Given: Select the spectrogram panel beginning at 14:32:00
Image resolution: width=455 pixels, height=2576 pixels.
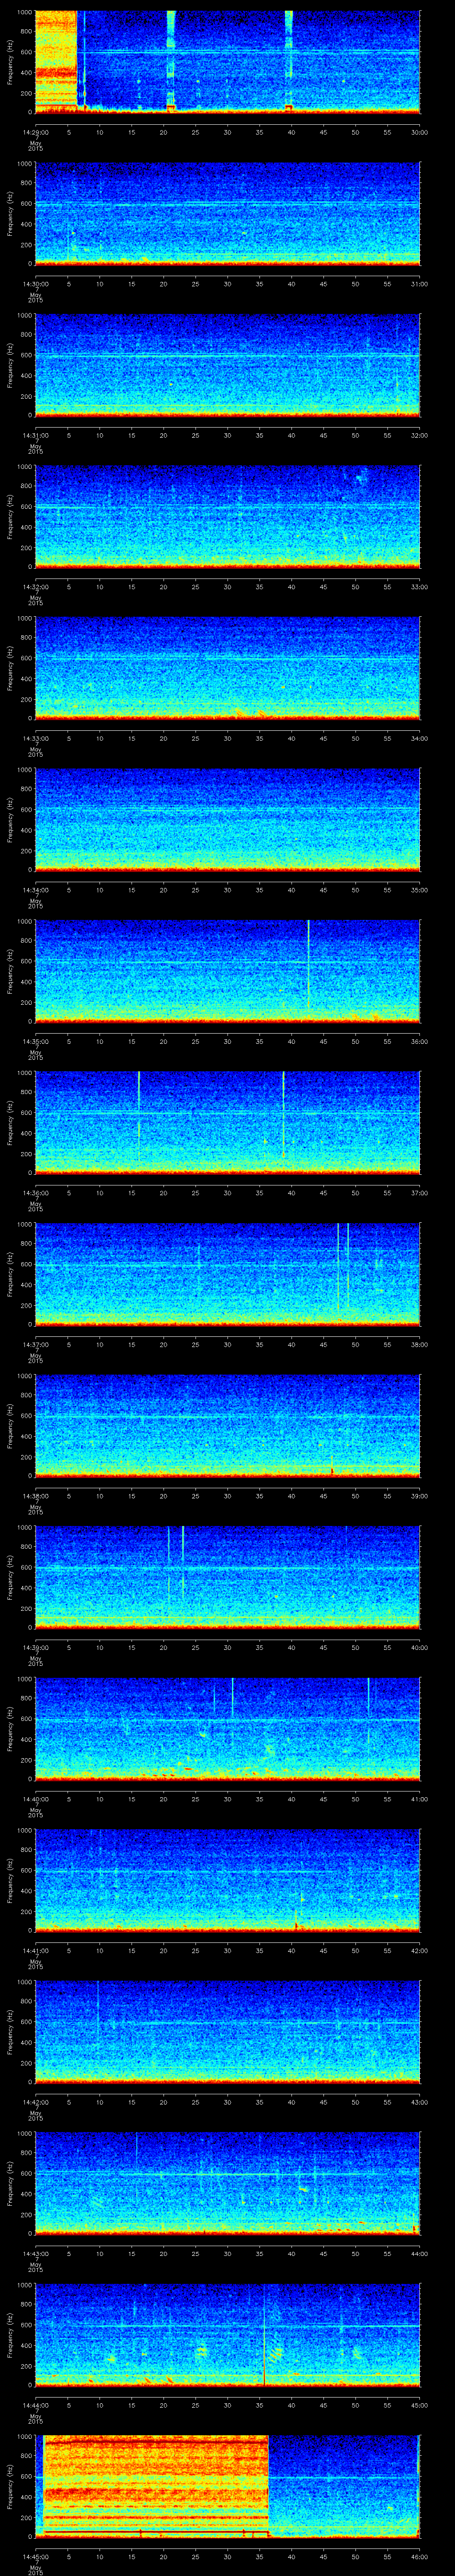Looking at the screenshot, I should 227,517.
